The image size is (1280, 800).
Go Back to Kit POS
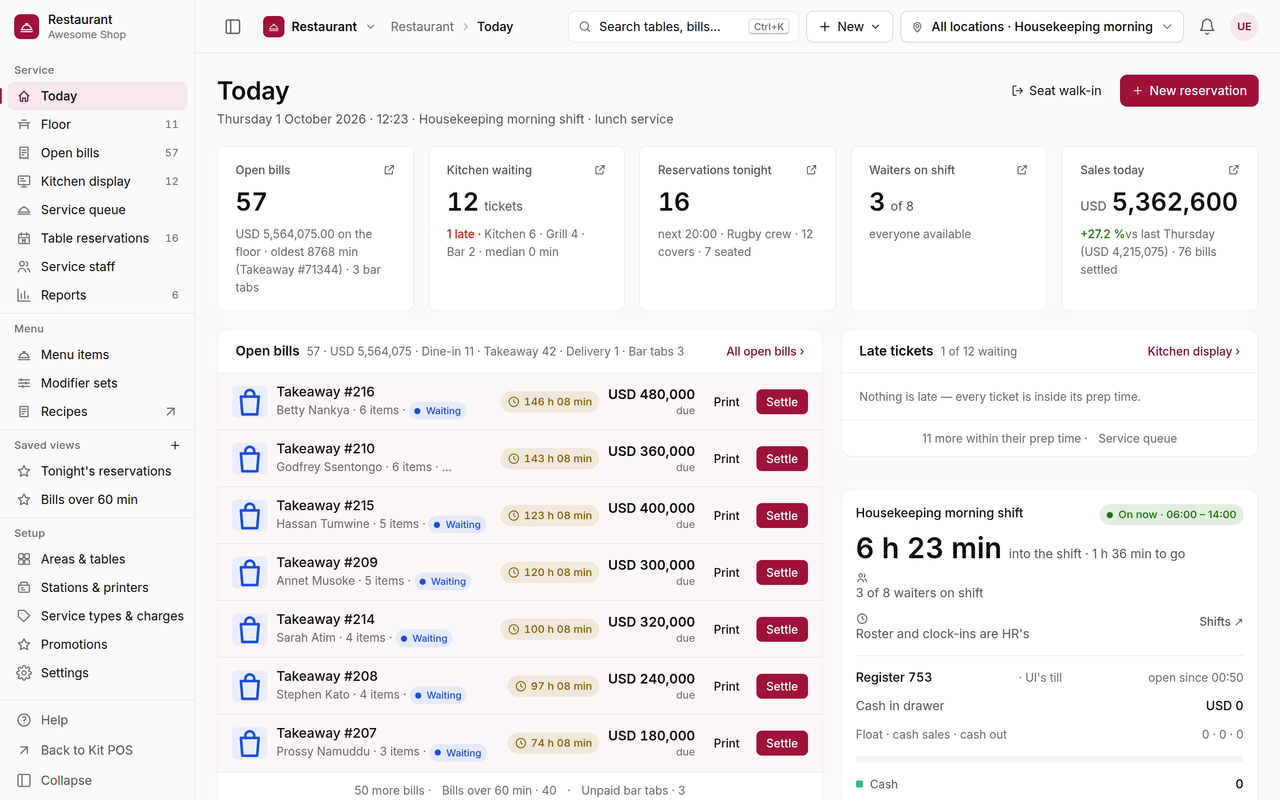(x=97, y=750)
